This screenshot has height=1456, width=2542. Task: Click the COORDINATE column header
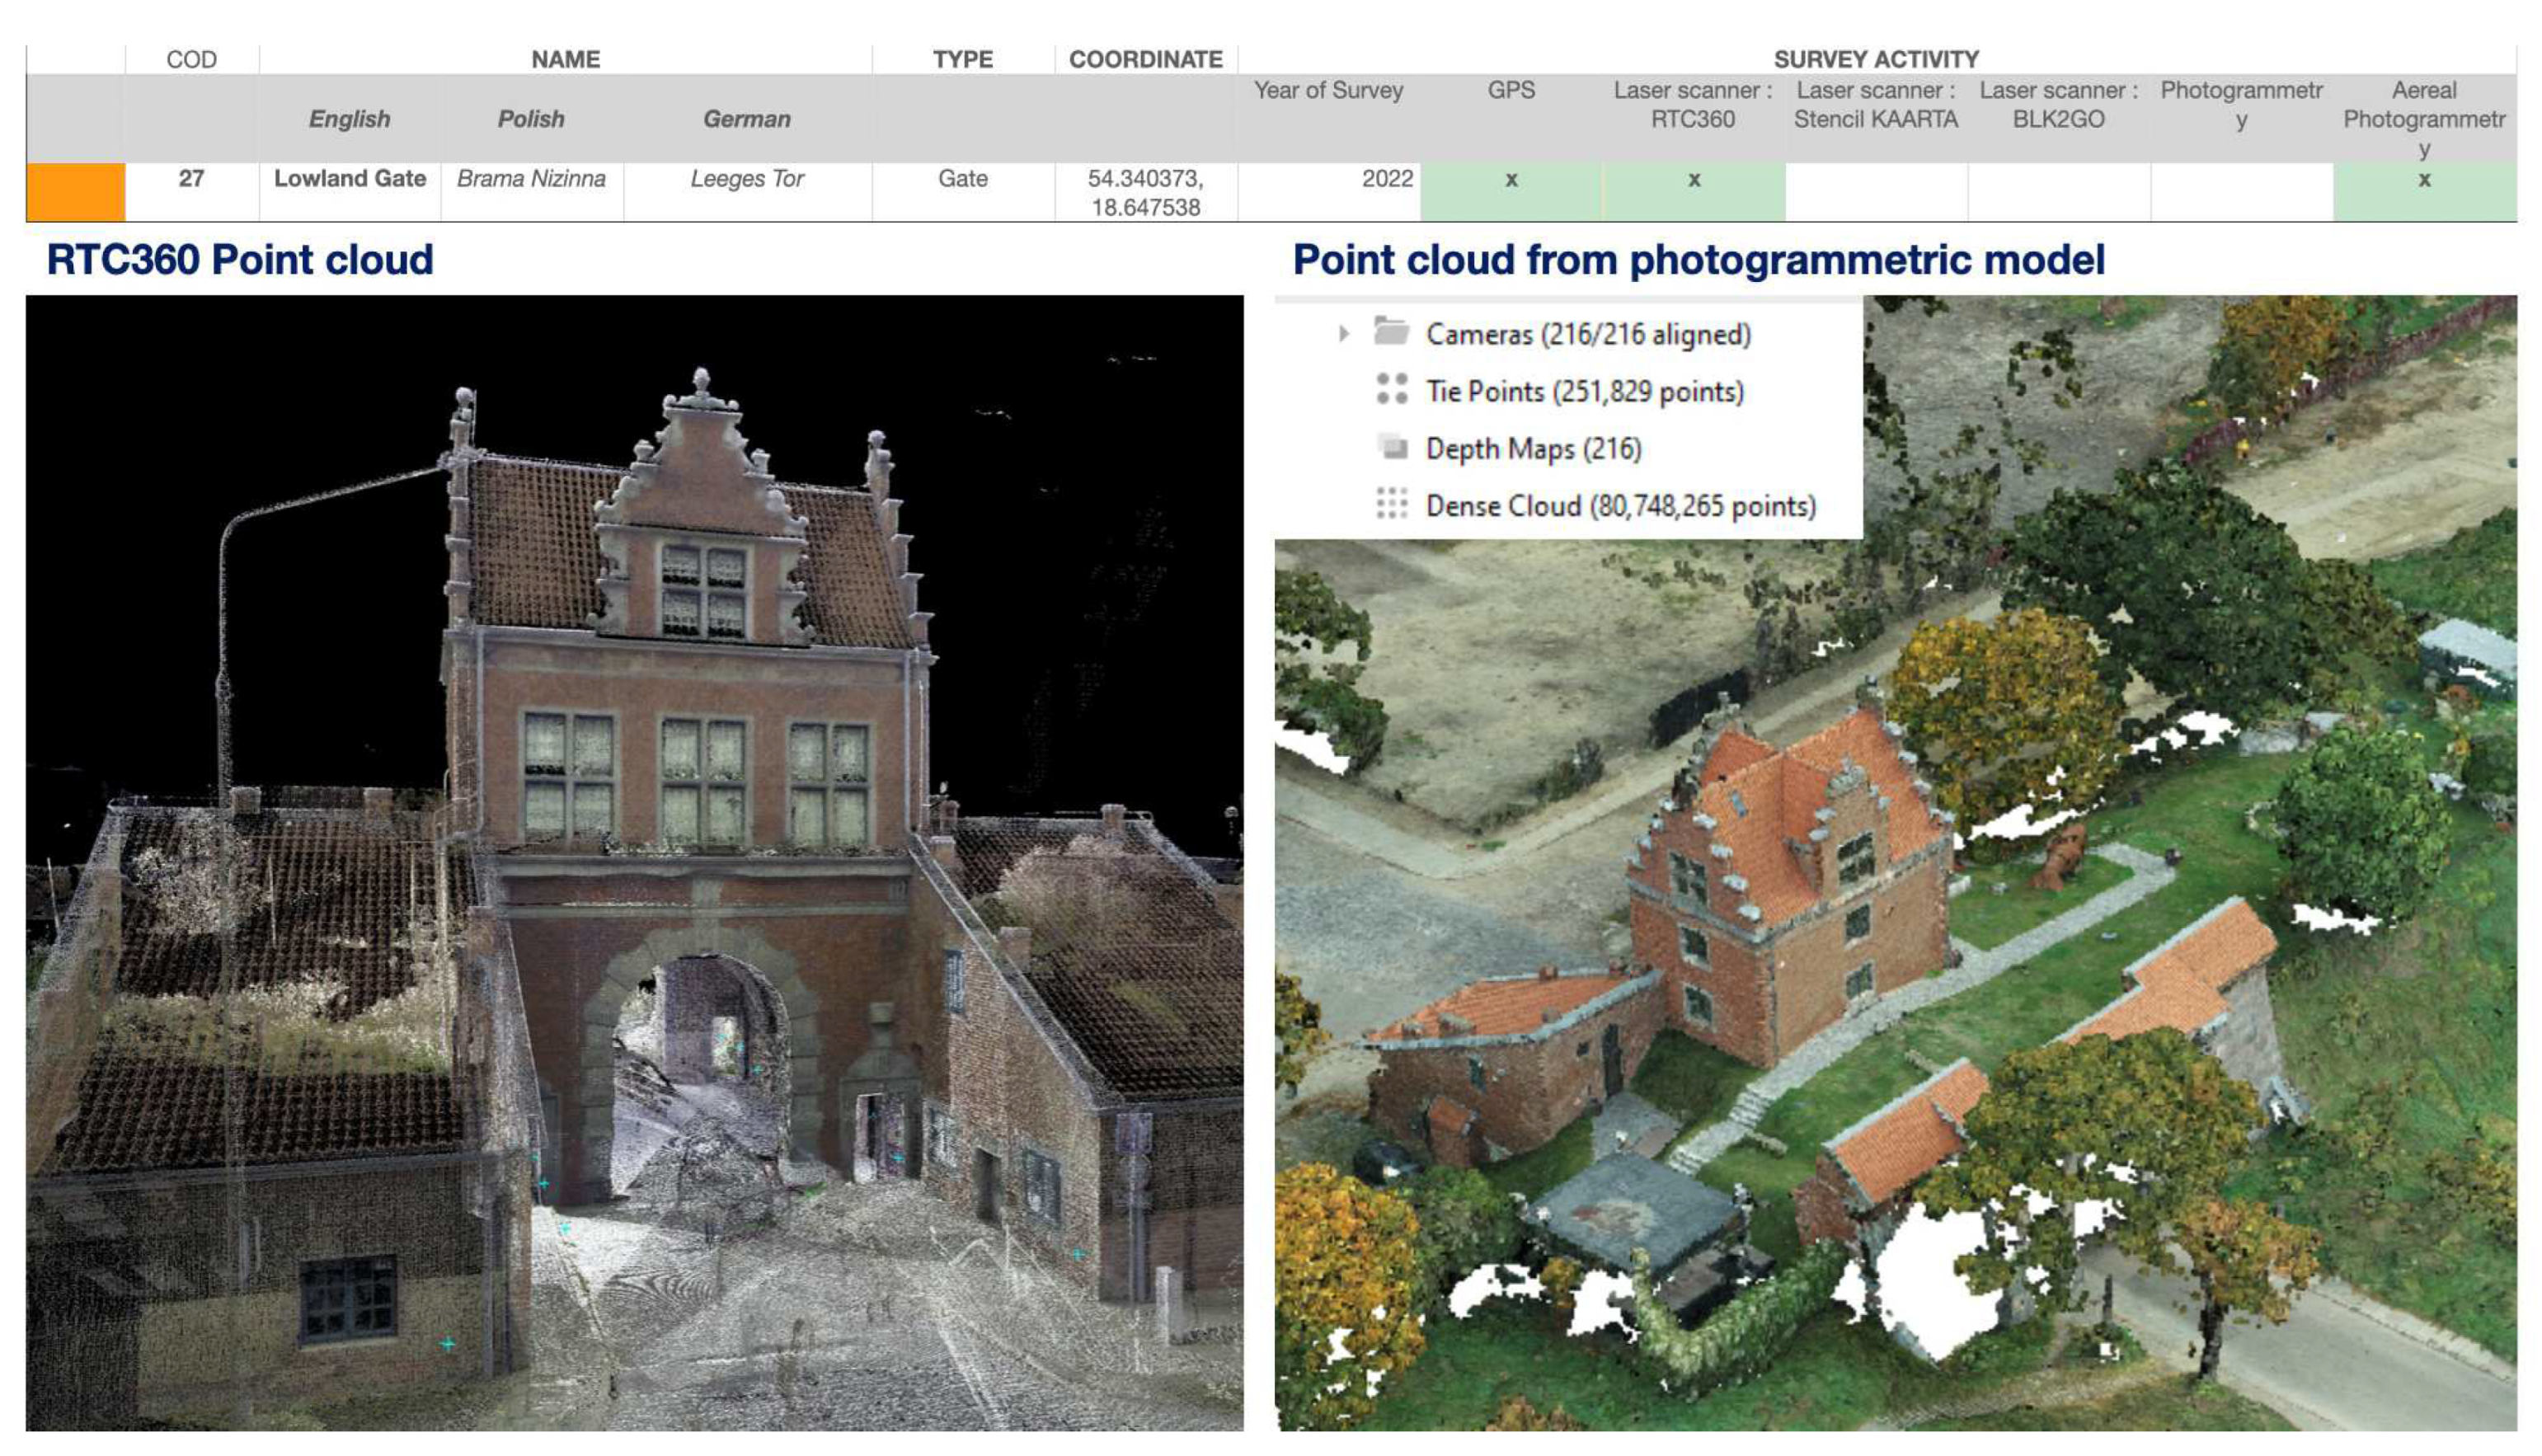tap(1145, 59)
